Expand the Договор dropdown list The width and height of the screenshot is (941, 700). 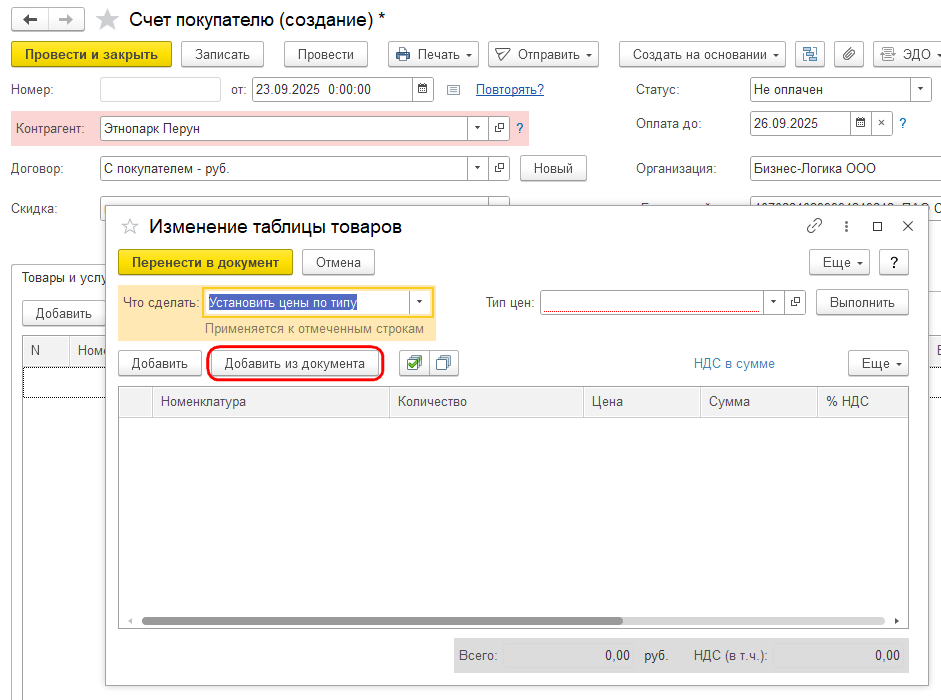[478, 169]
